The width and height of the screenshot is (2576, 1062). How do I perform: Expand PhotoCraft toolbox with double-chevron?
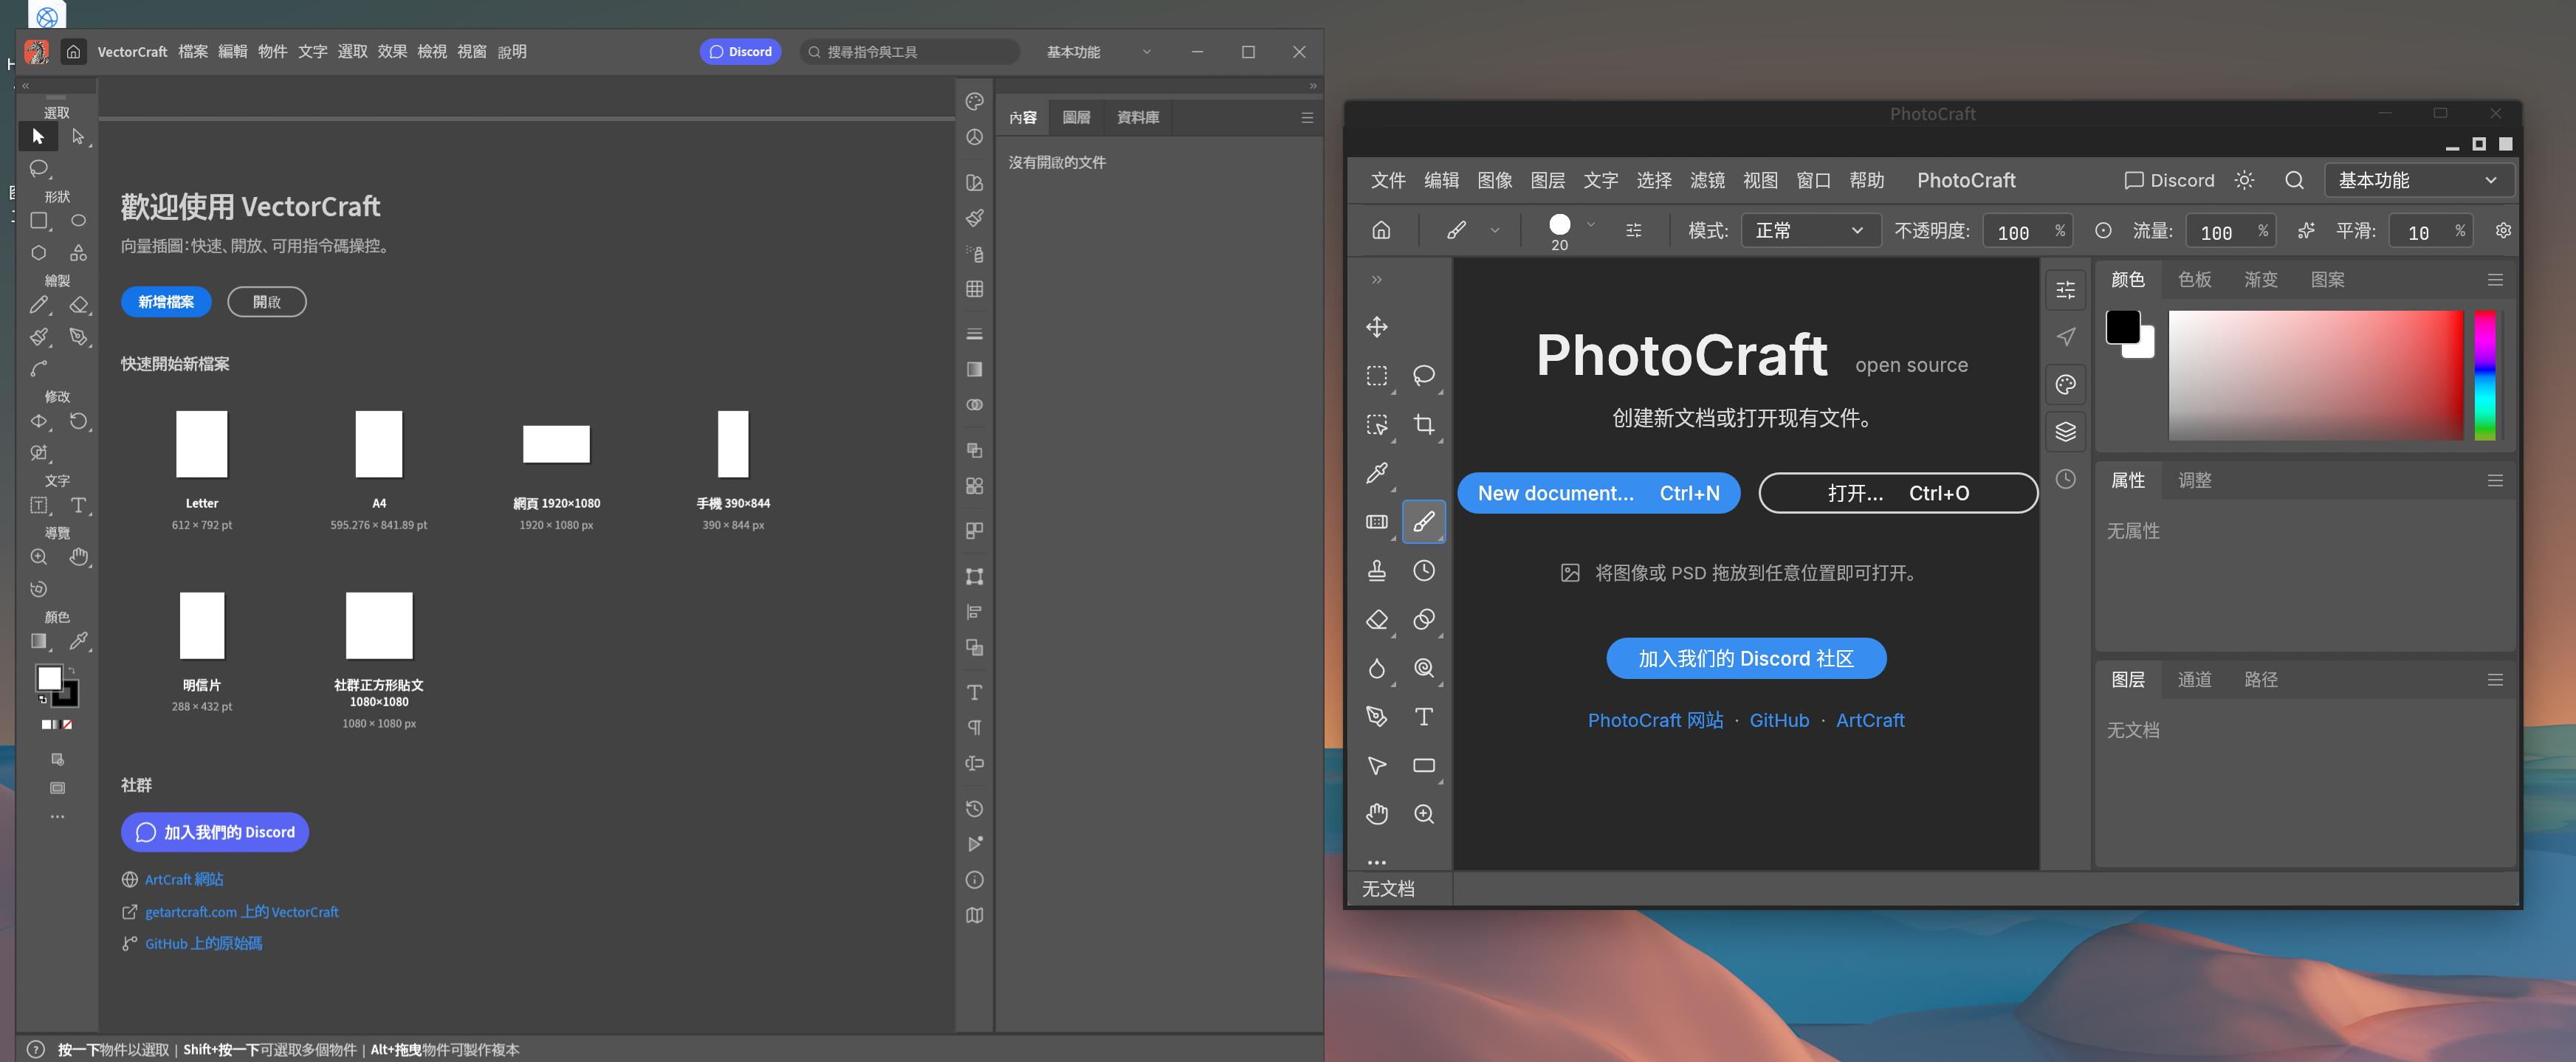coord(1376,280)
